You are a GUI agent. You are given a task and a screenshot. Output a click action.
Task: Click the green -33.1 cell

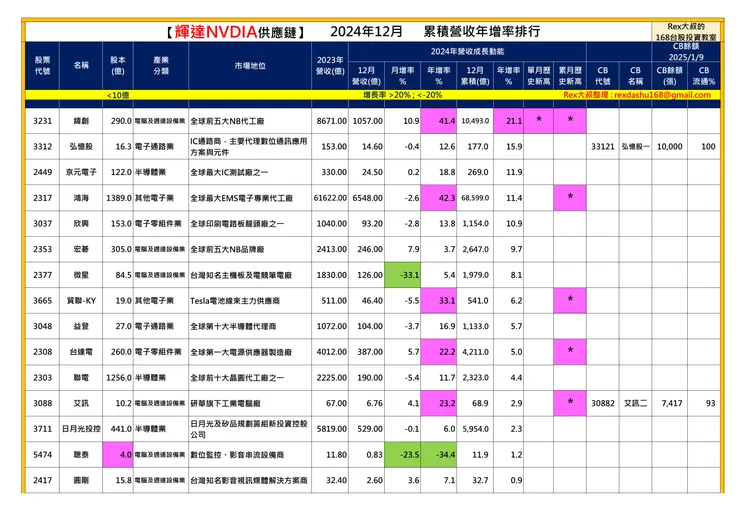pos(402,275)
